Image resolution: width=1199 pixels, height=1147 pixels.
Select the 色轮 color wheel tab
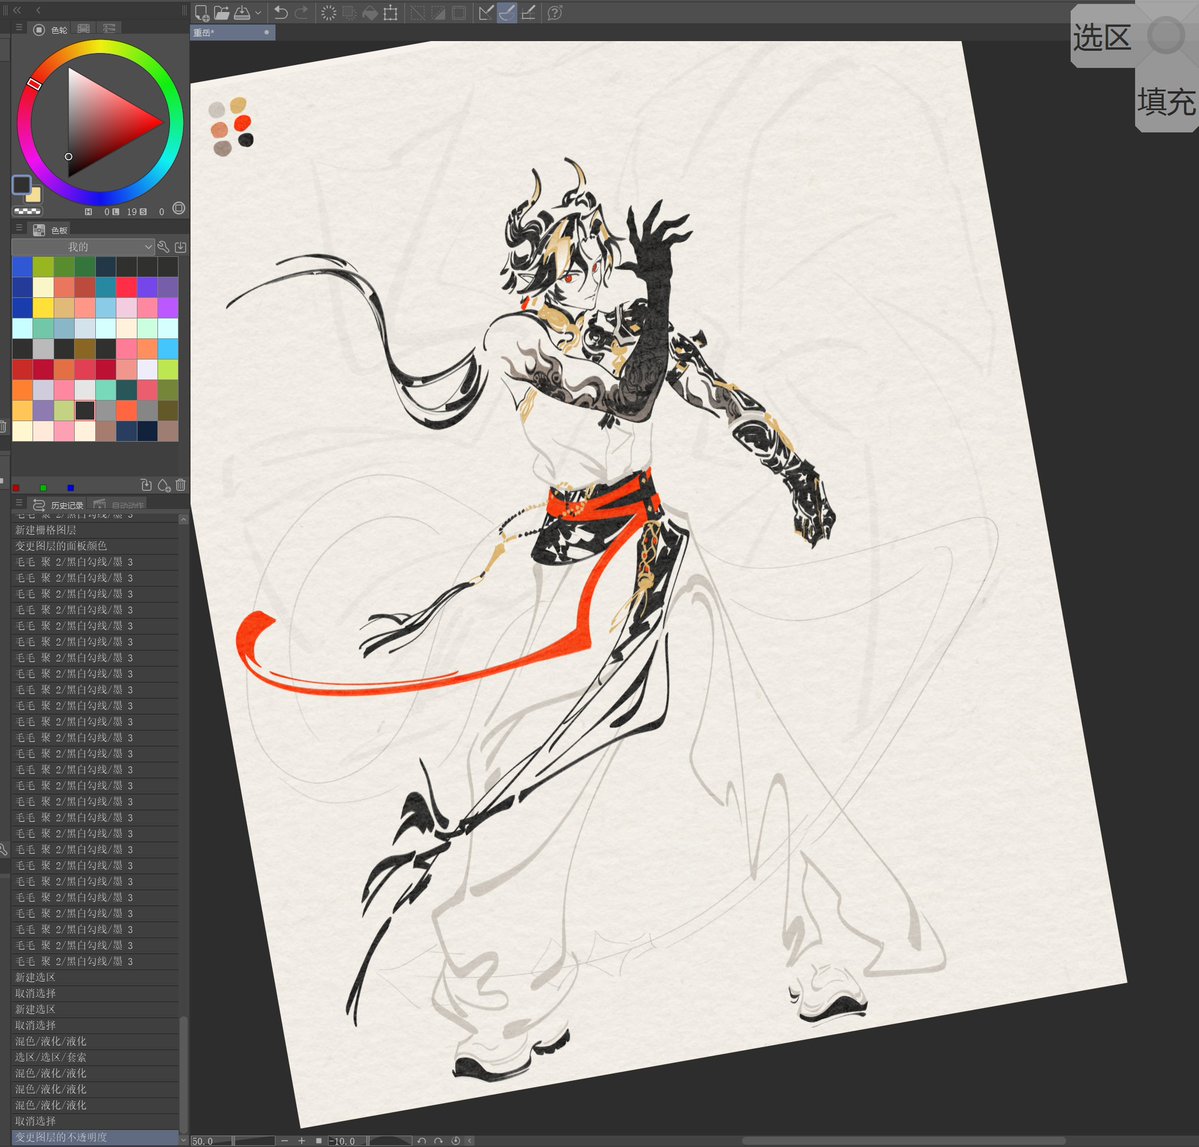(50, 29)
